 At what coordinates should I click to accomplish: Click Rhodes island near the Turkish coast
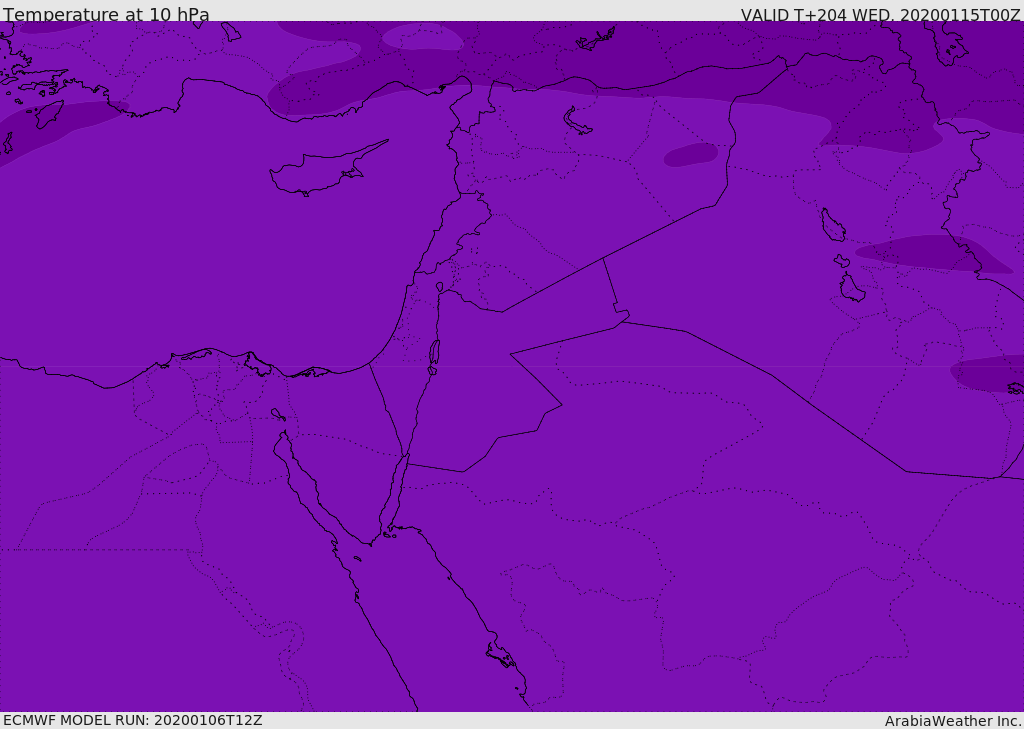(49, 114)
